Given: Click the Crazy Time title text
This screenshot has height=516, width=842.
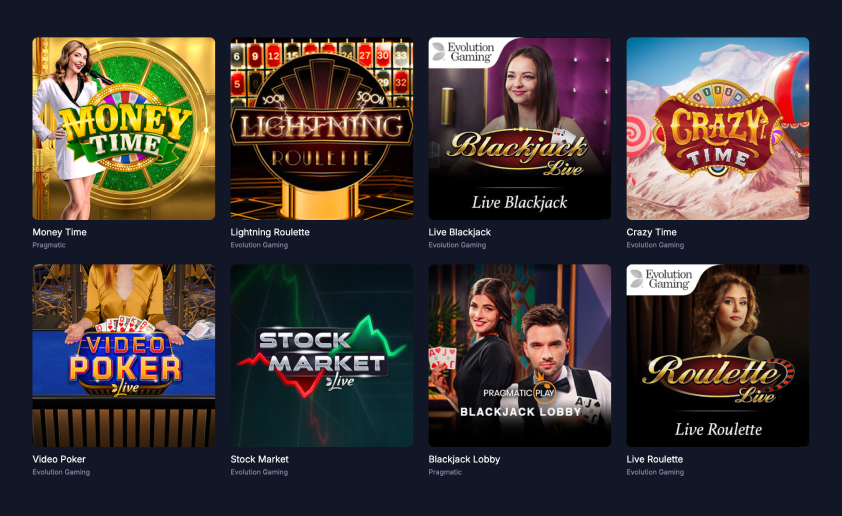Looking at the screenshot, I should (651, 232).
